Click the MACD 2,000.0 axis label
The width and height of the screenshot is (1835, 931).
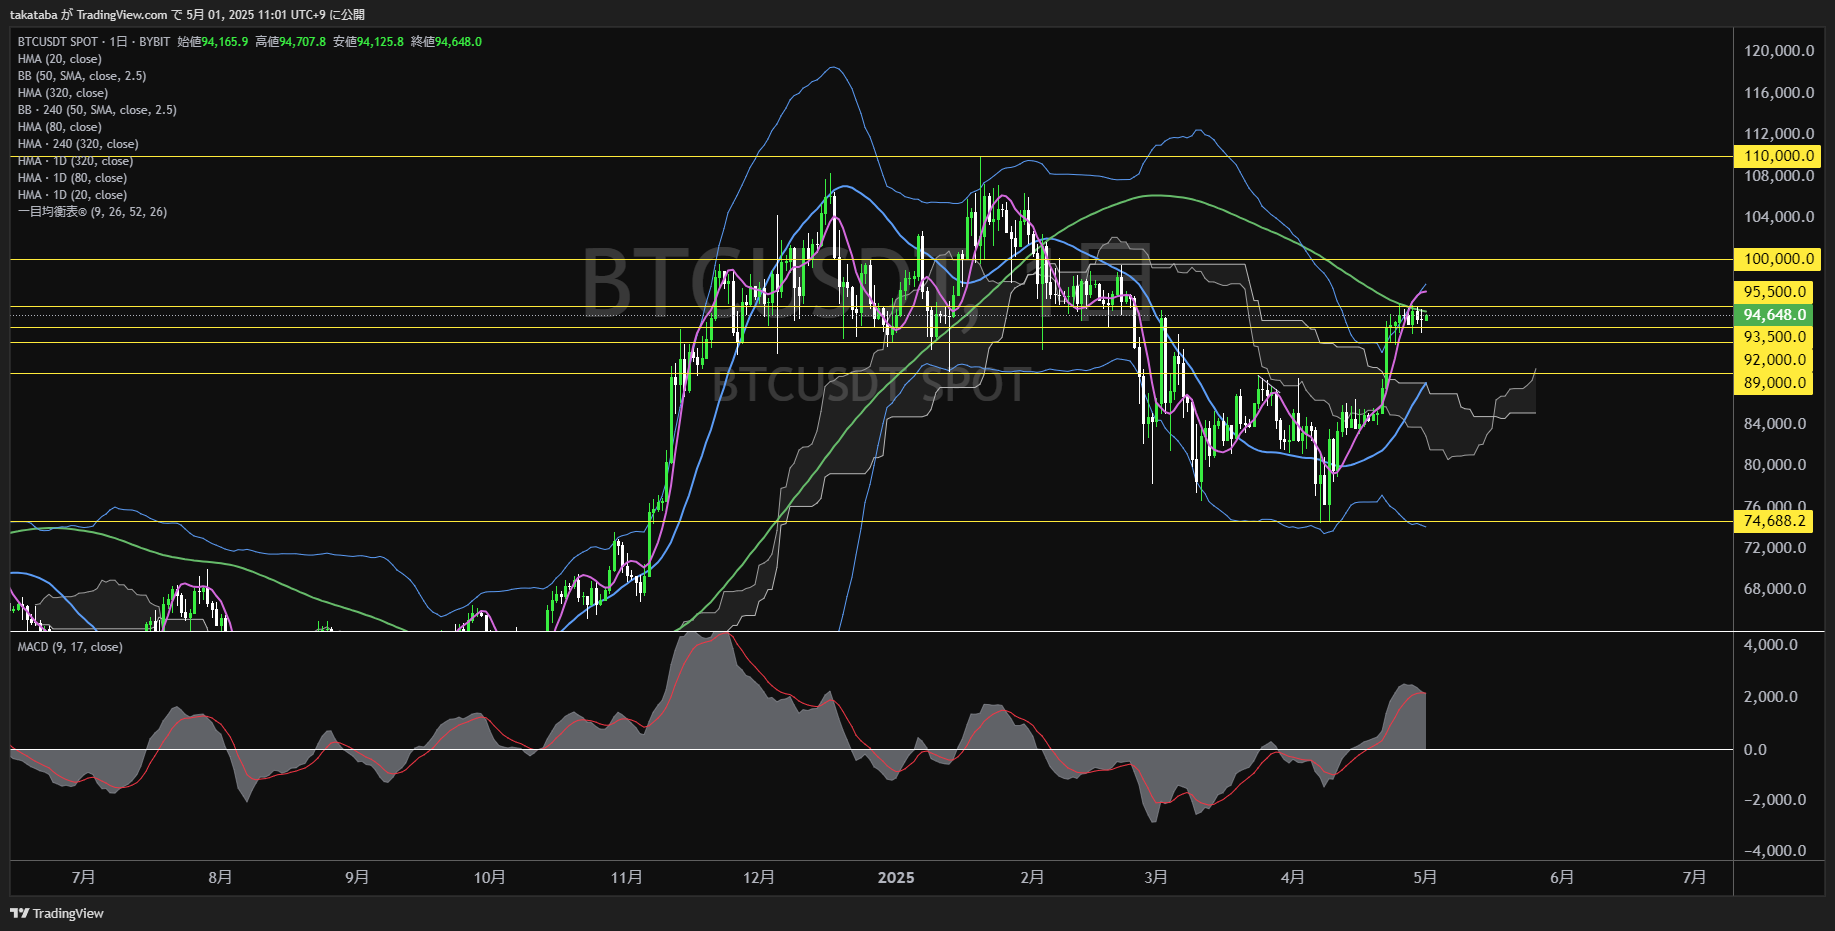(x=1771, y=697)
